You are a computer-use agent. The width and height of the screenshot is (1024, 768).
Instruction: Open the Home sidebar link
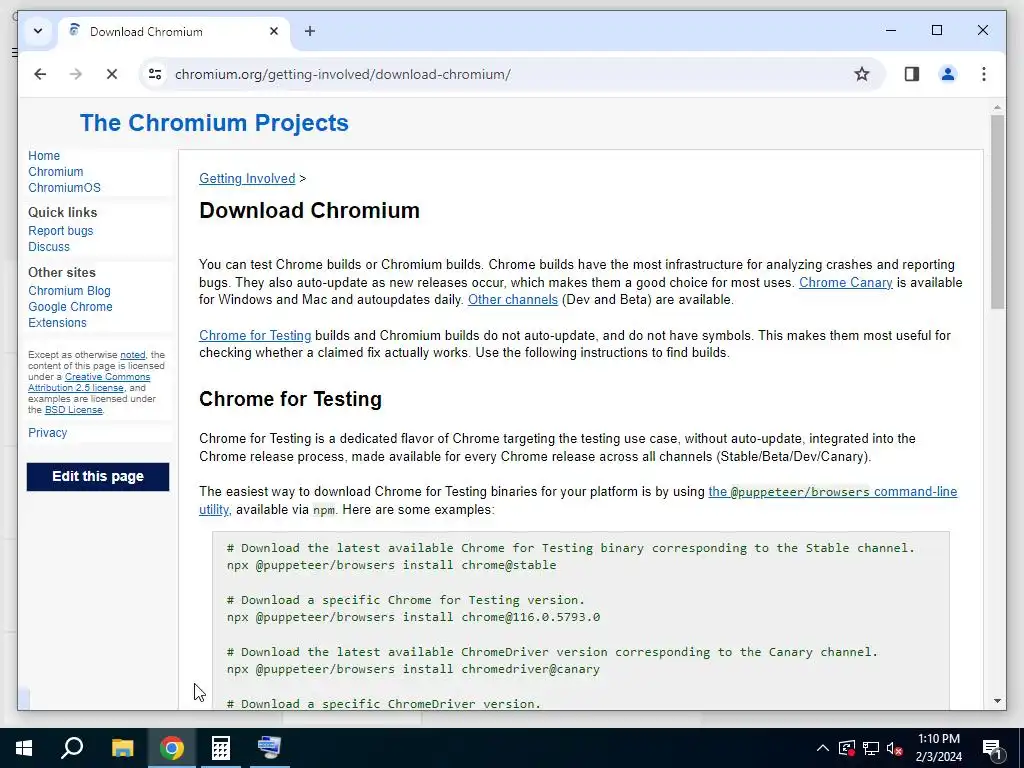(44, 155)
